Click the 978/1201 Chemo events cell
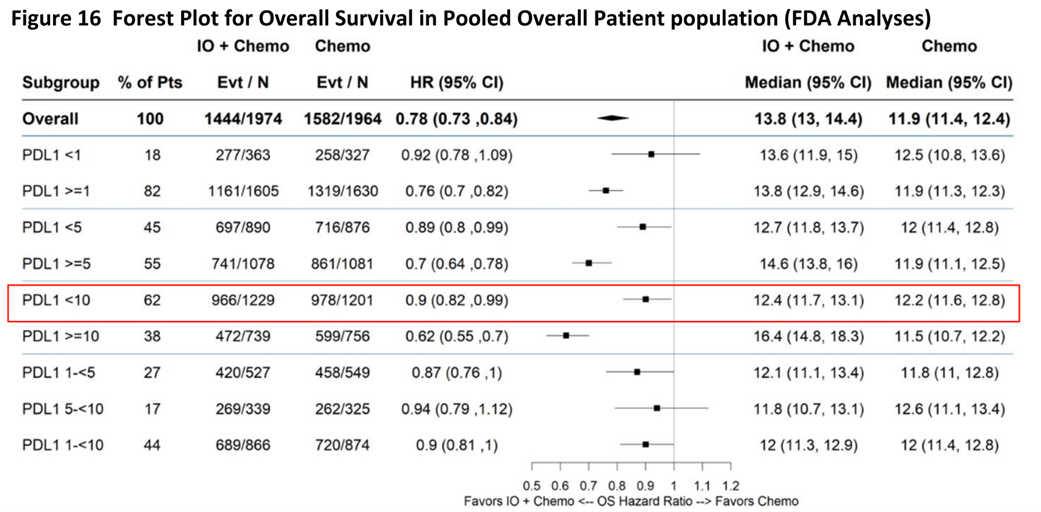Image resolution: width=1041 pixels, height=512 pixels. (x=342, y=299)
